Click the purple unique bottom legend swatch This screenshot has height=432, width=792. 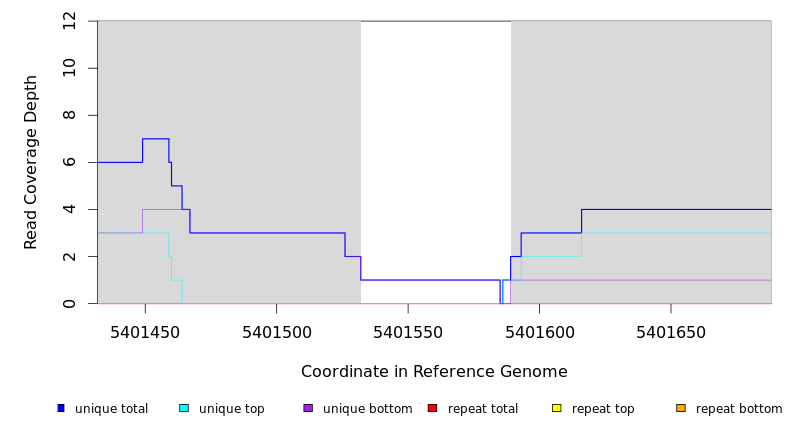(x=308, y=408)
